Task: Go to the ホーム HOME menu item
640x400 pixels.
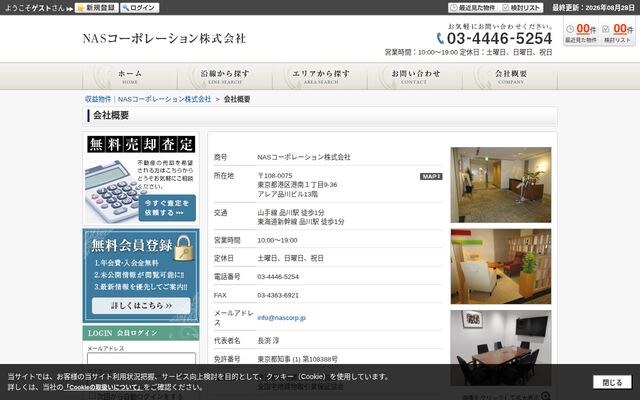Action: pos(130,76)
